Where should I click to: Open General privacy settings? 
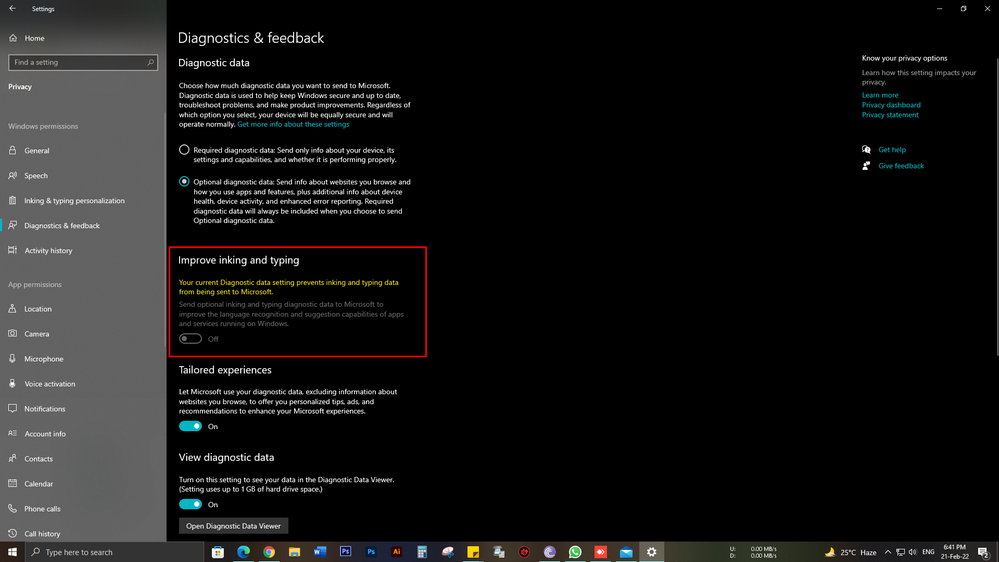click(37, 151)
